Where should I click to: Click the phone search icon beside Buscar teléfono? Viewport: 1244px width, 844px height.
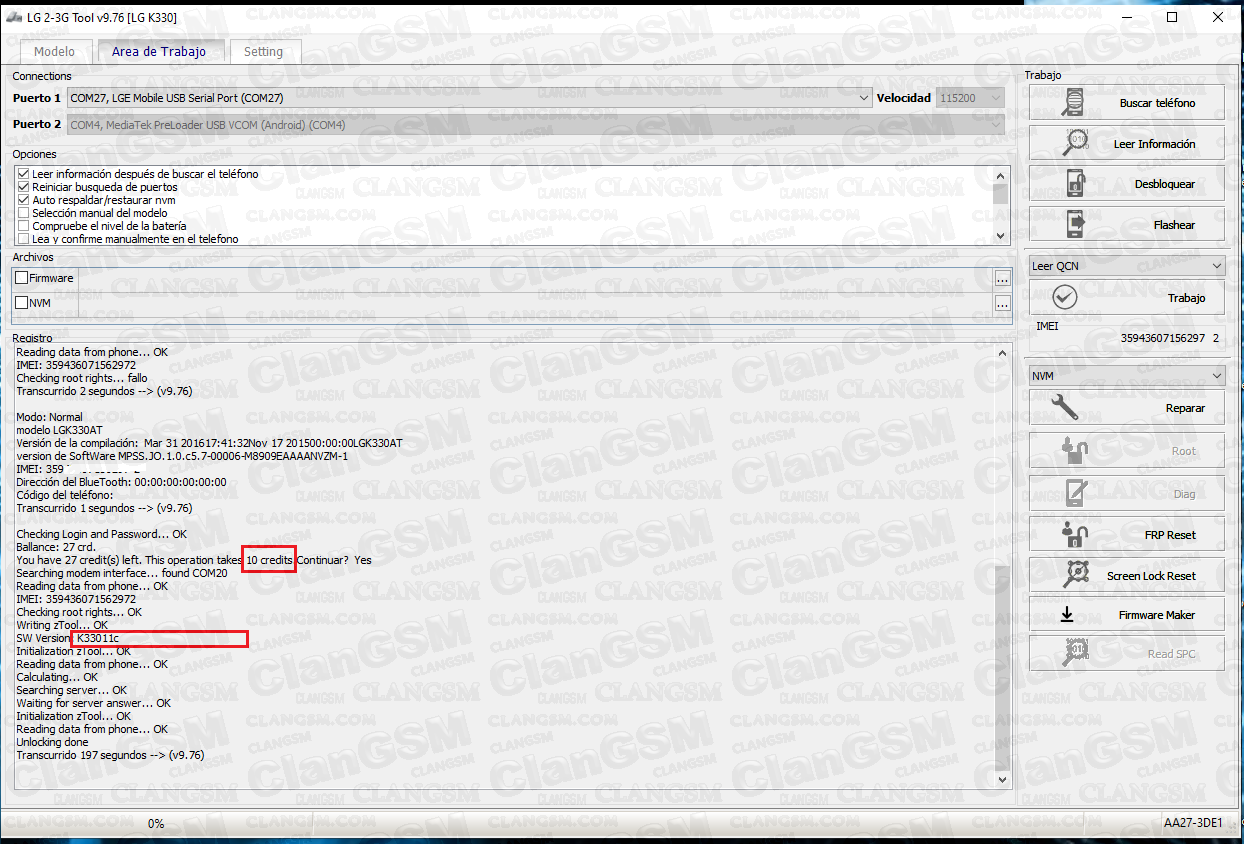1074,103
